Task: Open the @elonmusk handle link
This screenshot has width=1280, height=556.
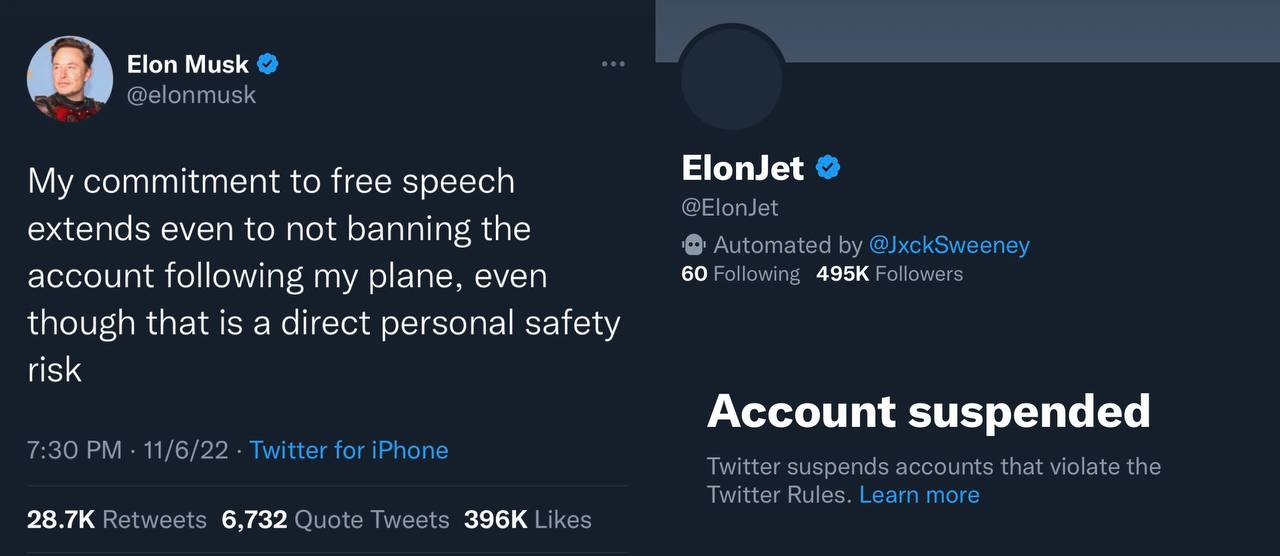Action: pyautogui.click(x=191, y=94)
